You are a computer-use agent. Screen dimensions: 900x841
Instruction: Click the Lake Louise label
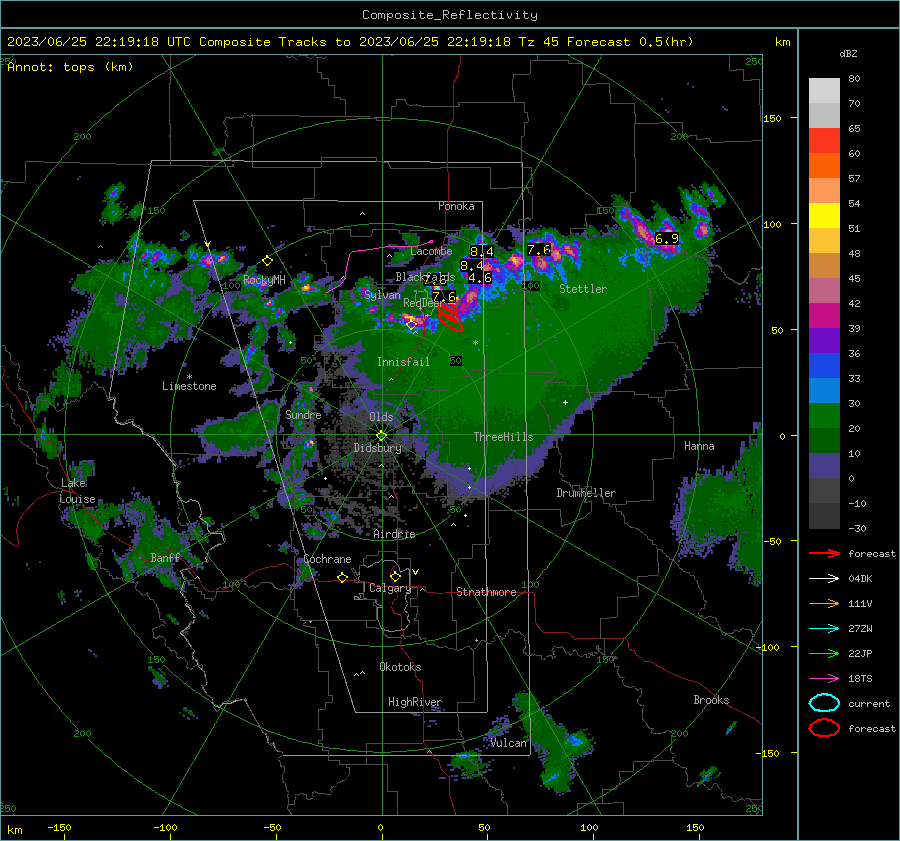pyautogui.click(x=77, y=491)
